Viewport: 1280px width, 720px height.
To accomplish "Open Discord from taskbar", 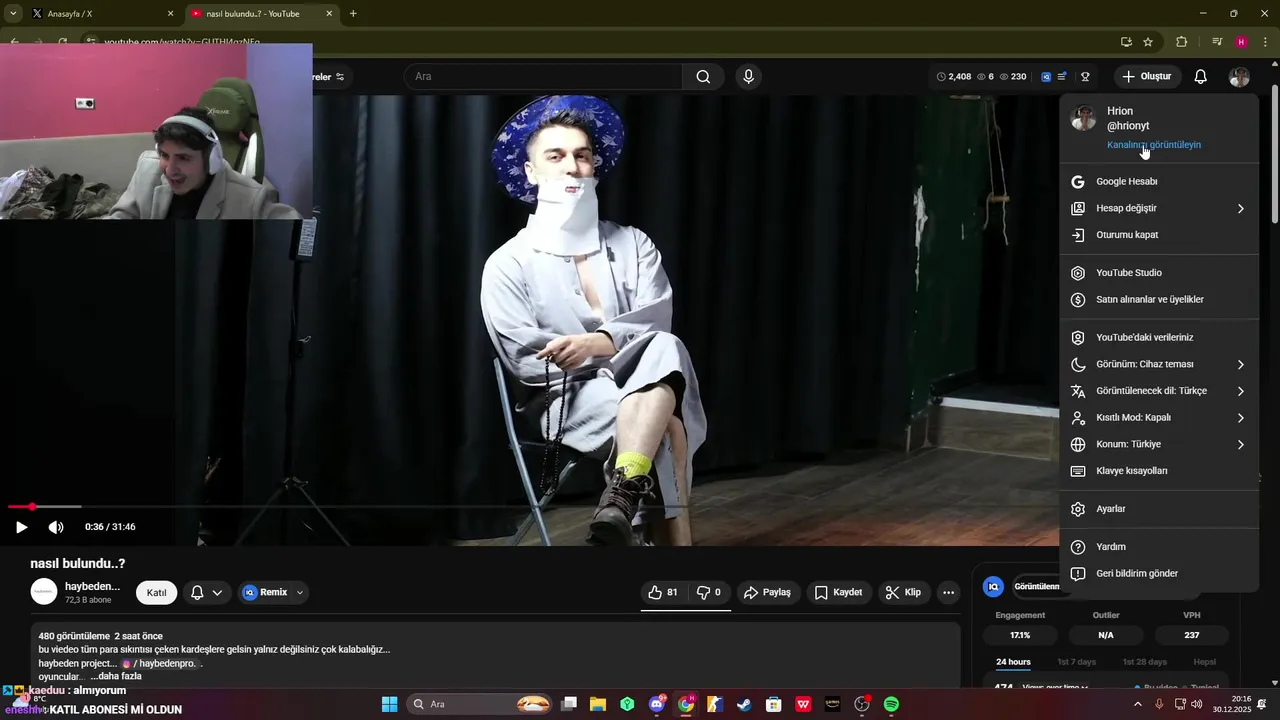I will pyautogui.click(x=656, y=704).
